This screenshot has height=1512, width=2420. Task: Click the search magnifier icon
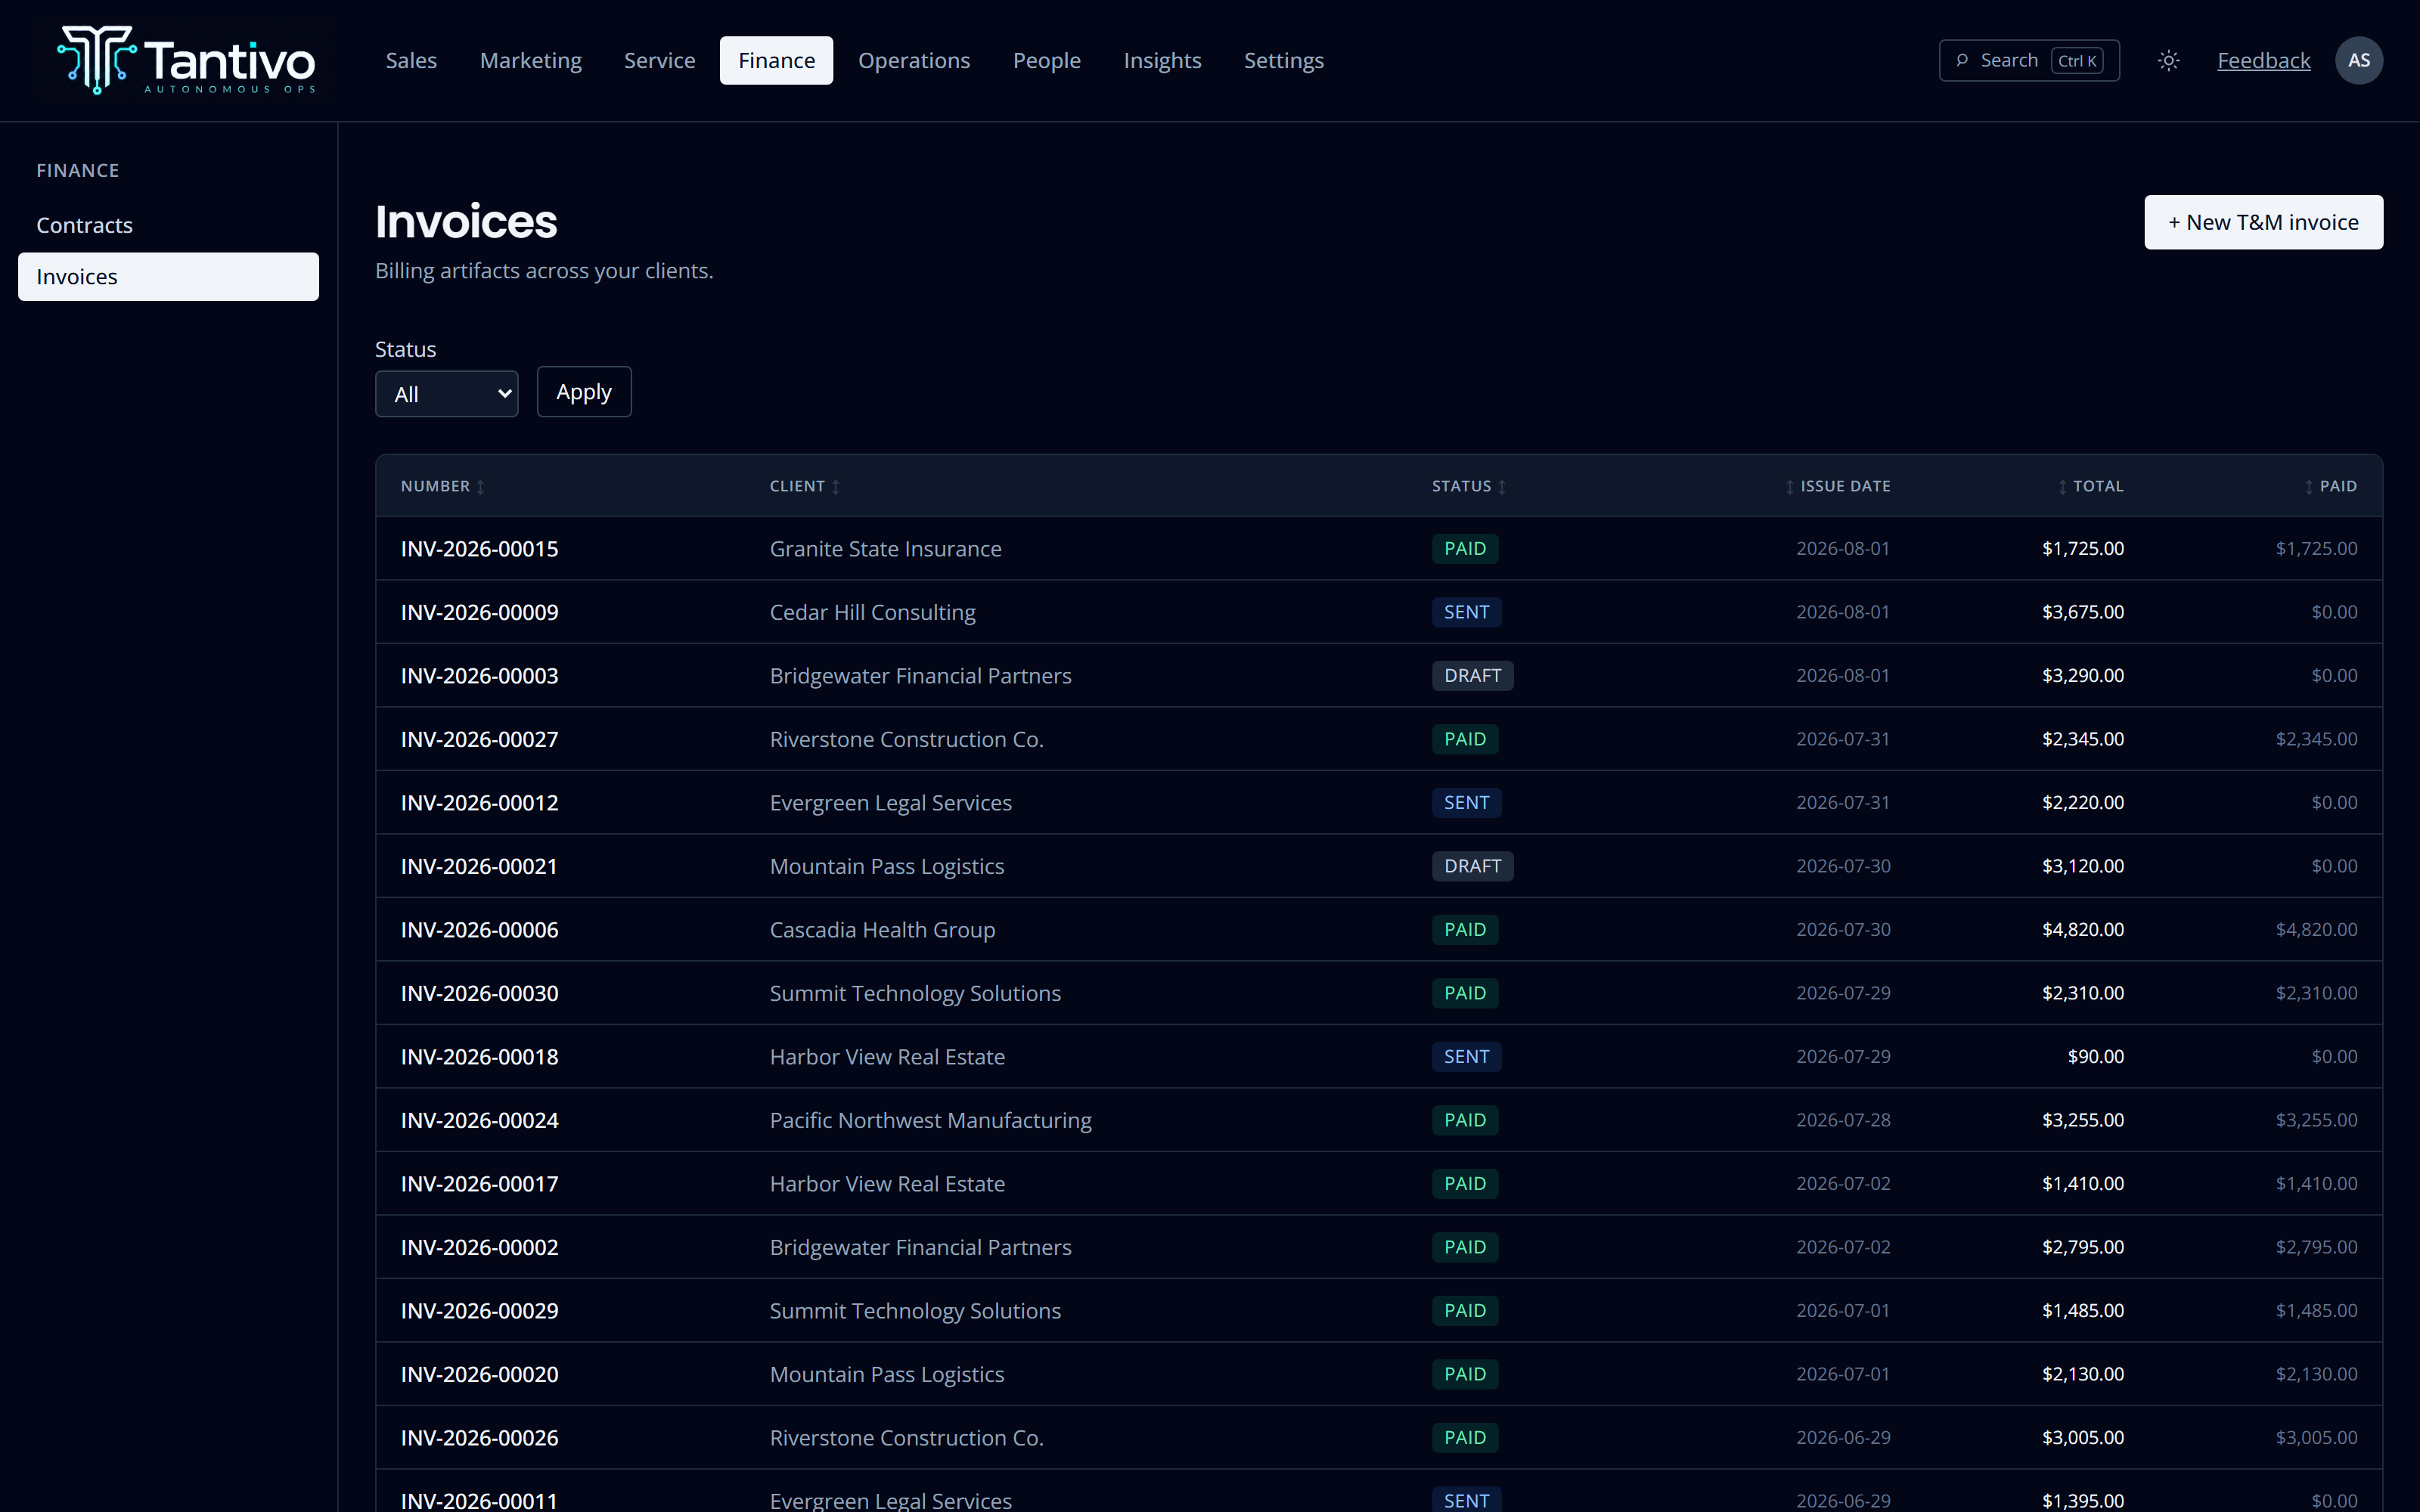click(1962, 61)
